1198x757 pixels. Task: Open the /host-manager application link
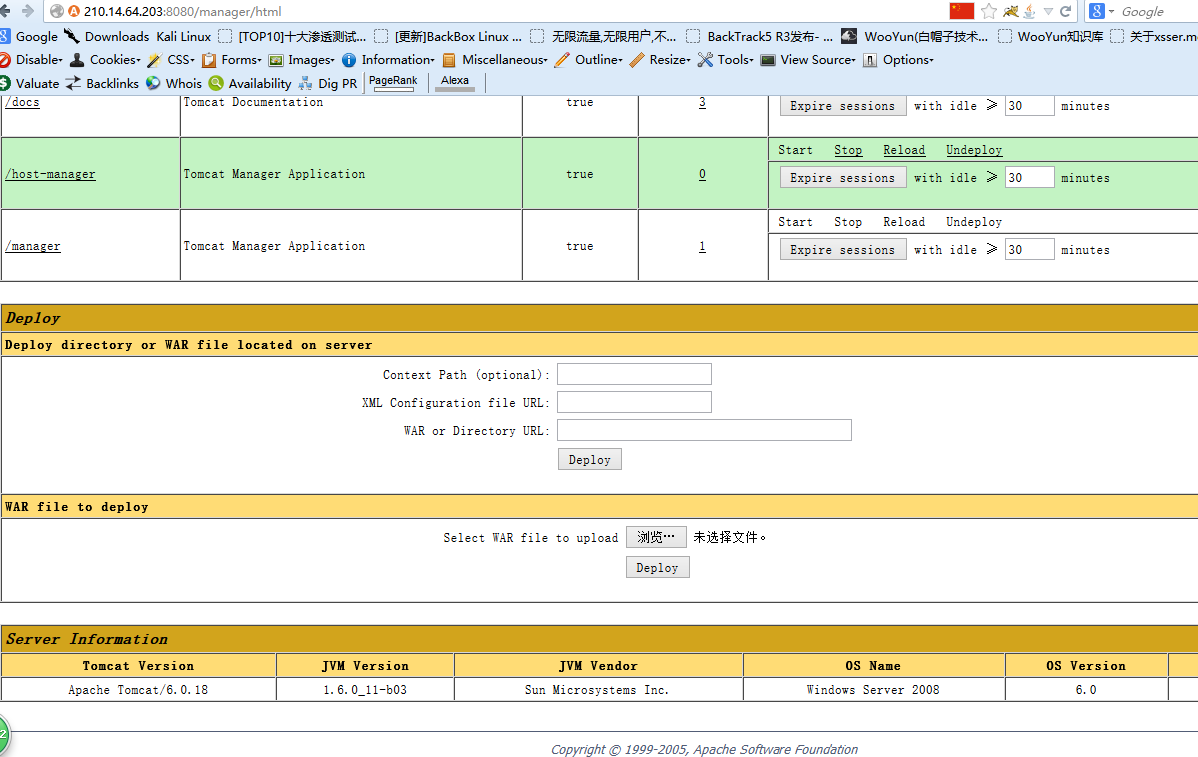tap(50, 174)
